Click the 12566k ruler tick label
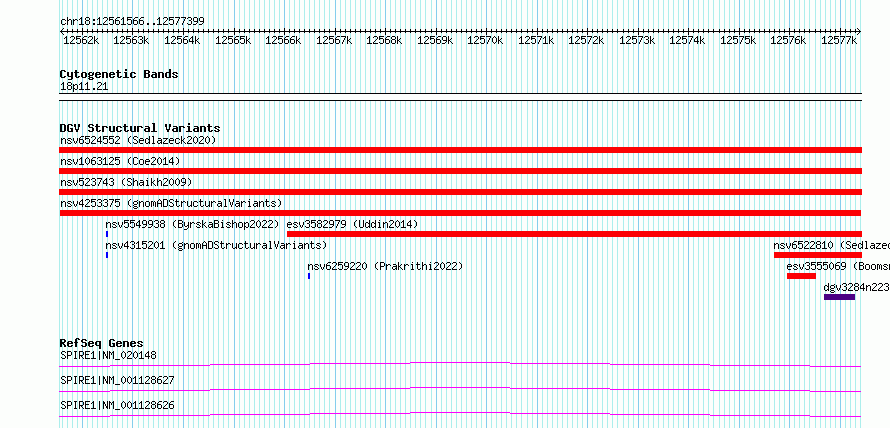The height and width of the screenshot is (428, 890). [x=283, y=40]
